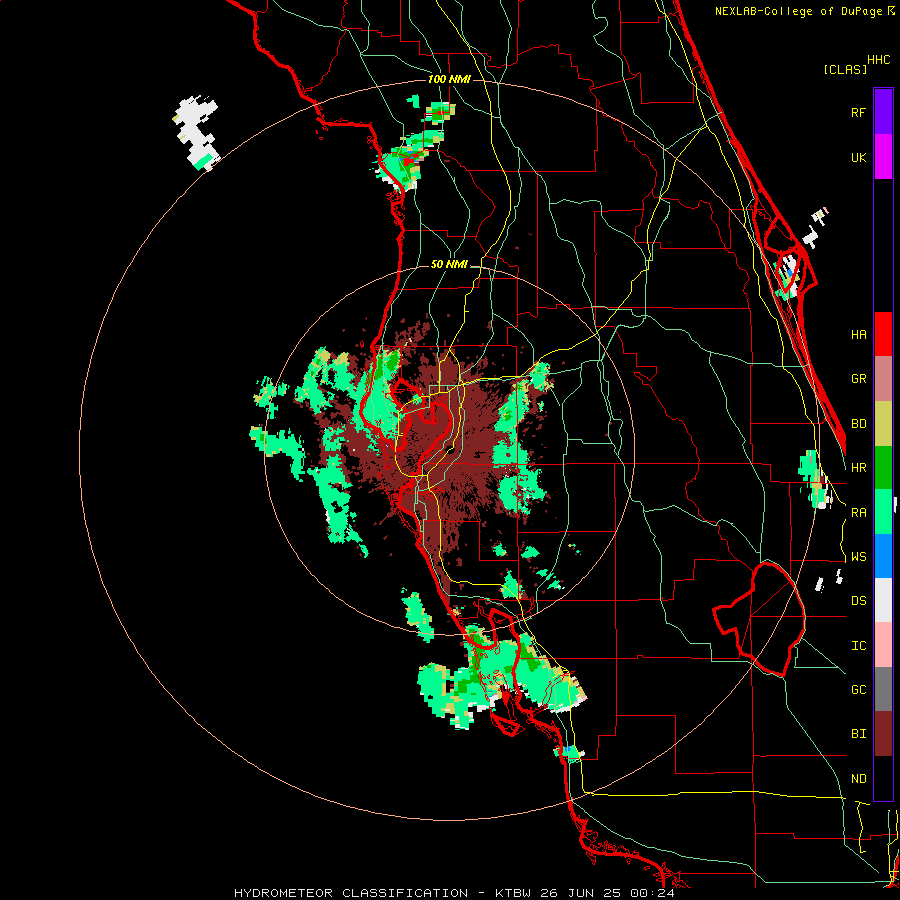Click the RF legend label
Viewport: 900px width, 900px height.
click(x=858, y=113)
